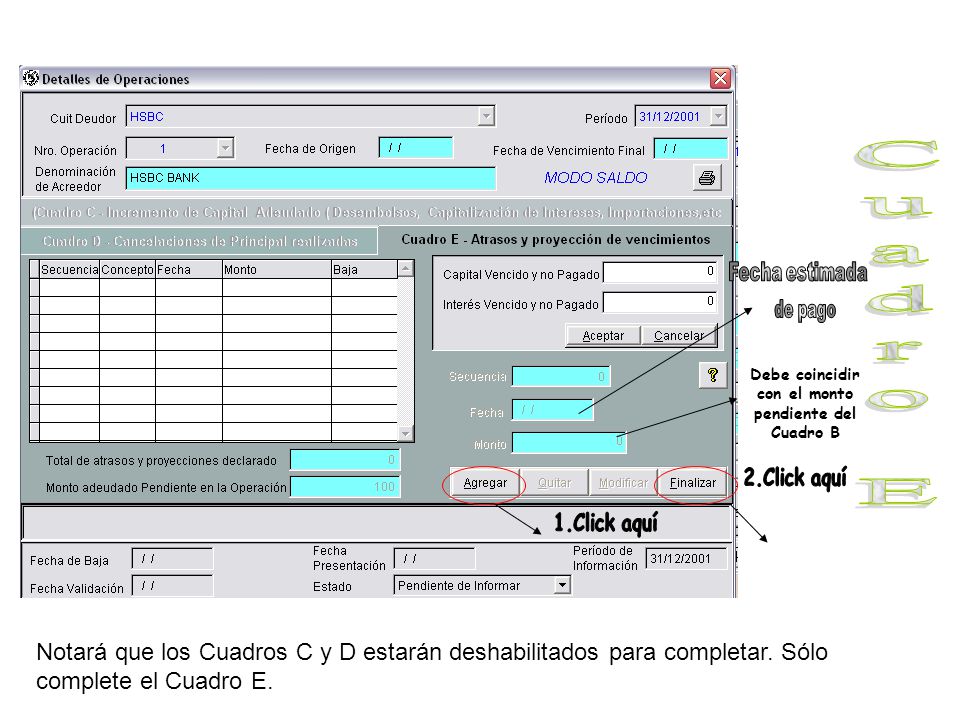Click the Fecha de Vencimiento Final field
The image size is (960, 720).
pos(691,149)
